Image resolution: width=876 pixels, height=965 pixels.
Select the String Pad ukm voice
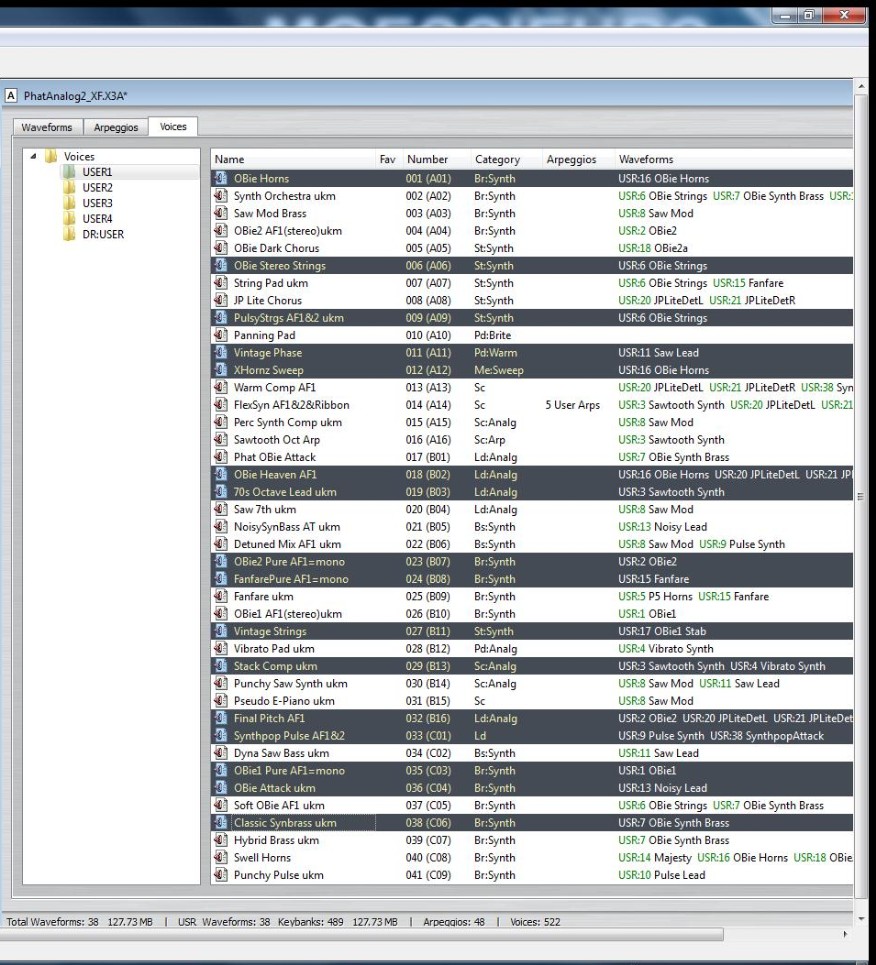[532, 283]
